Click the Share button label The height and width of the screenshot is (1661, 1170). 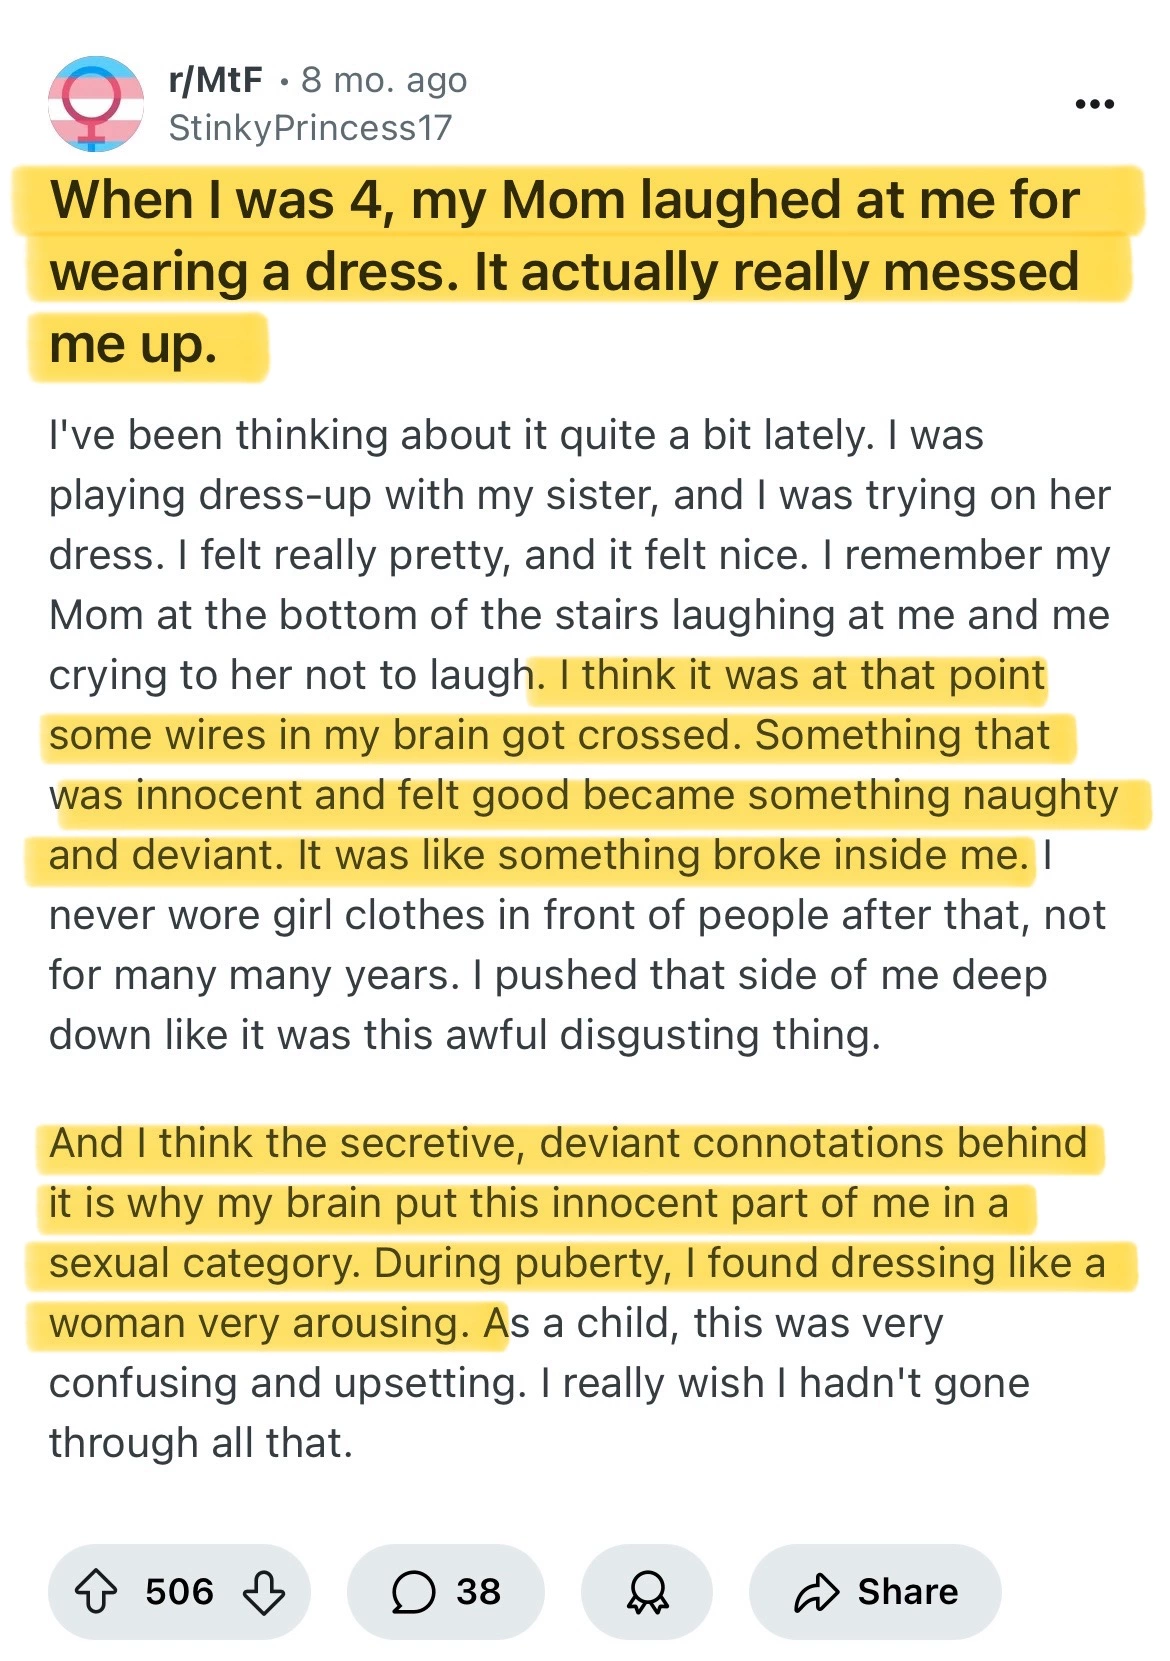tap(908, 1591)
